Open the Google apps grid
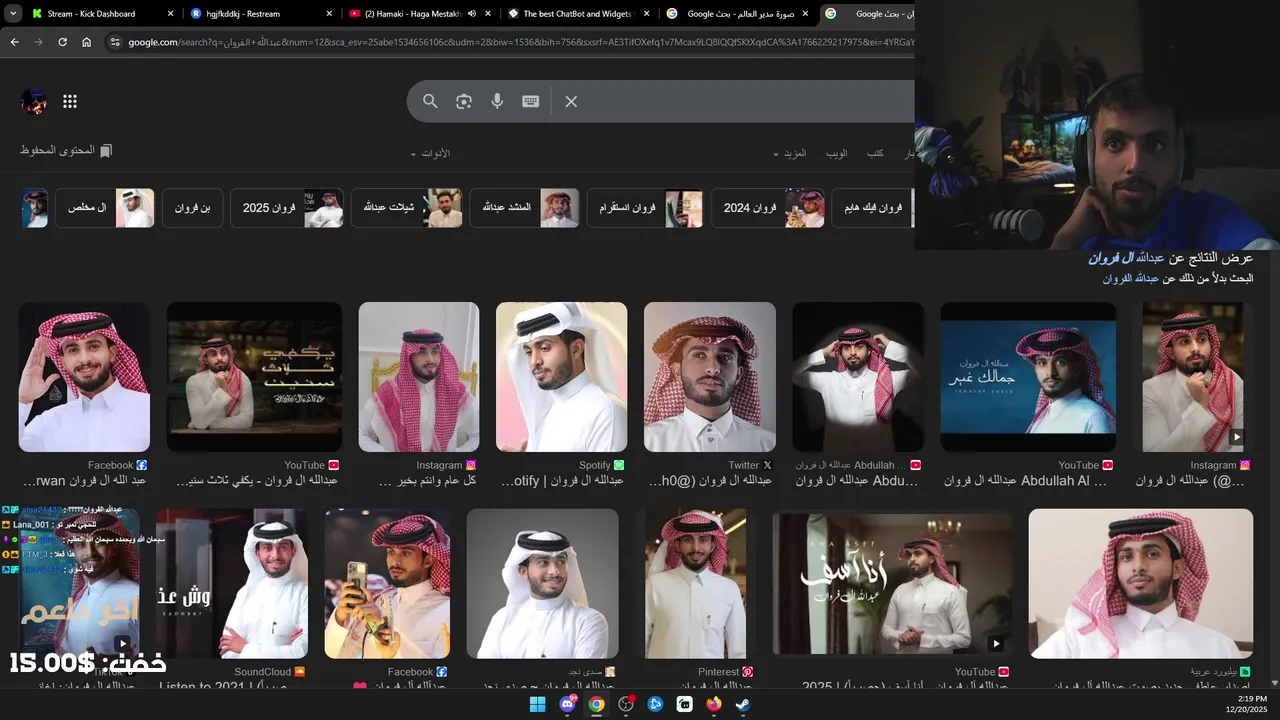 (70, 101)
